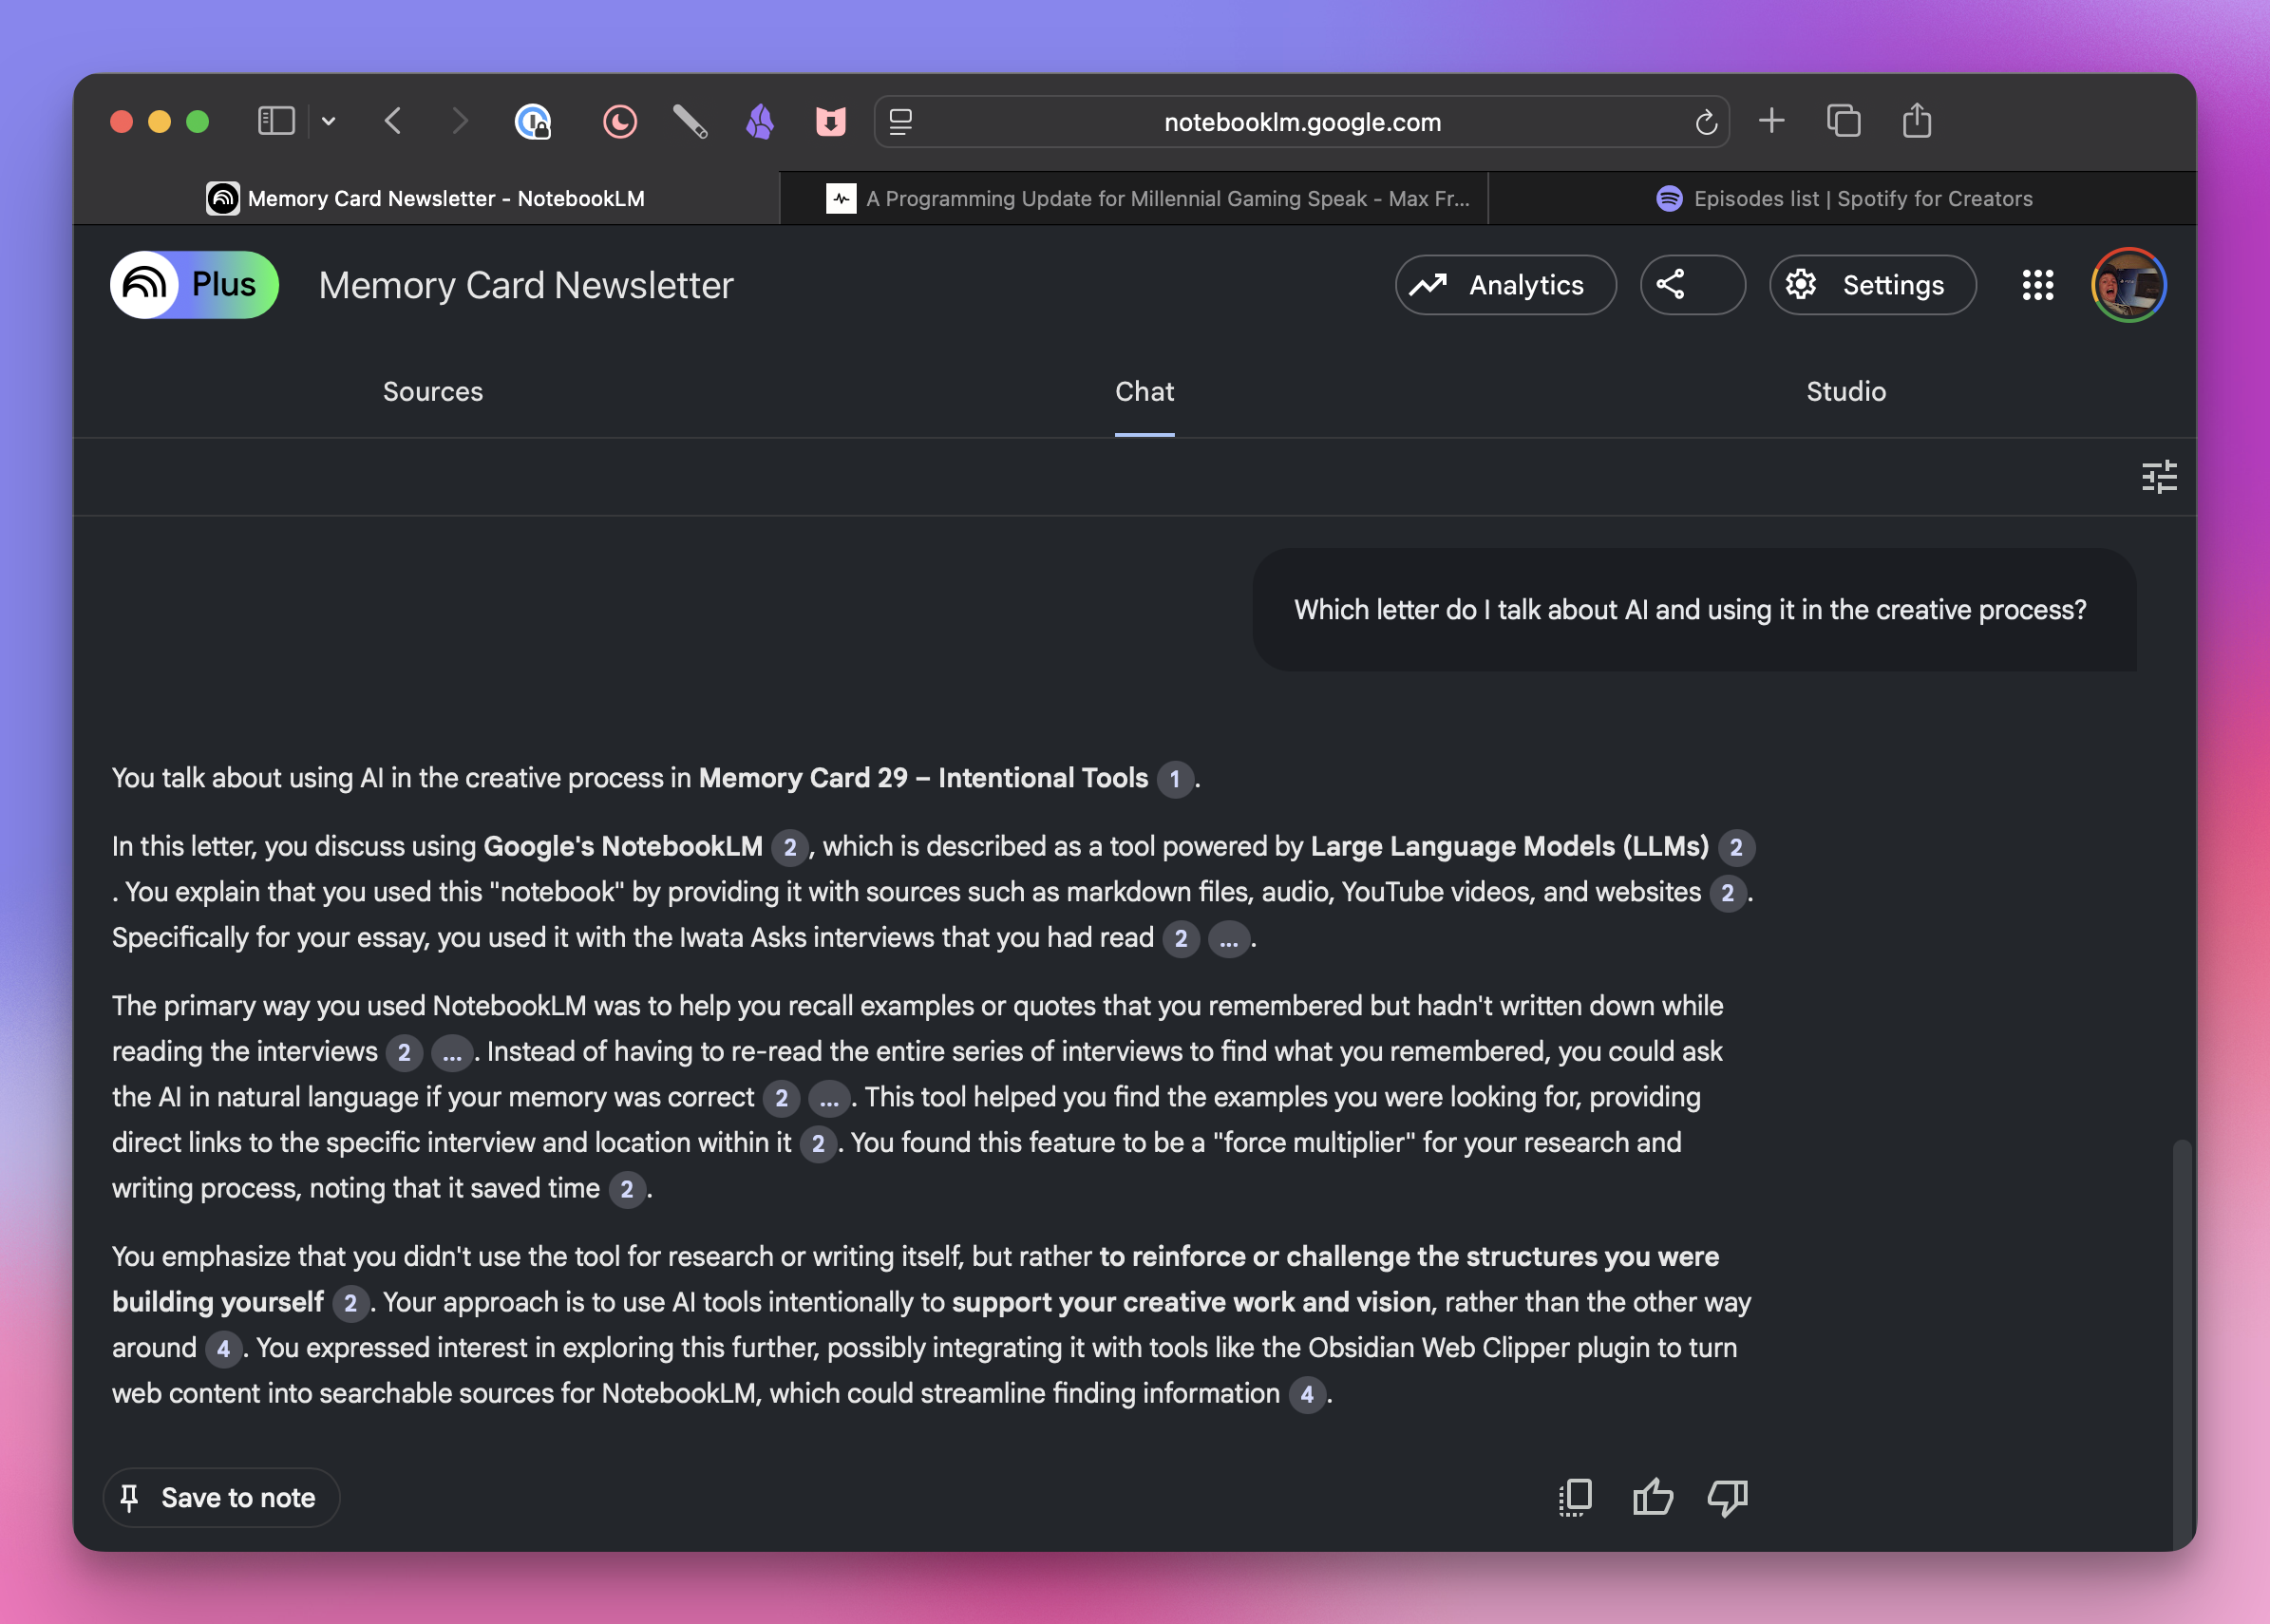Click the thumbs up feedback icon

click(1652, 1497)
